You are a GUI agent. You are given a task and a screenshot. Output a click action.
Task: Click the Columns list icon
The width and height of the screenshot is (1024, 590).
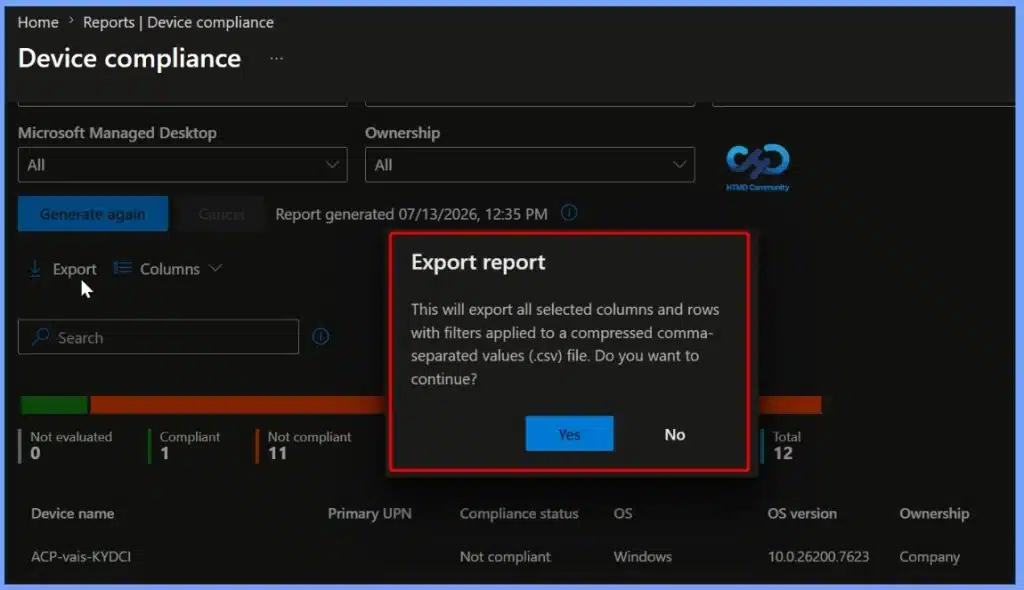pyautogui.click(x=122, y=268)
